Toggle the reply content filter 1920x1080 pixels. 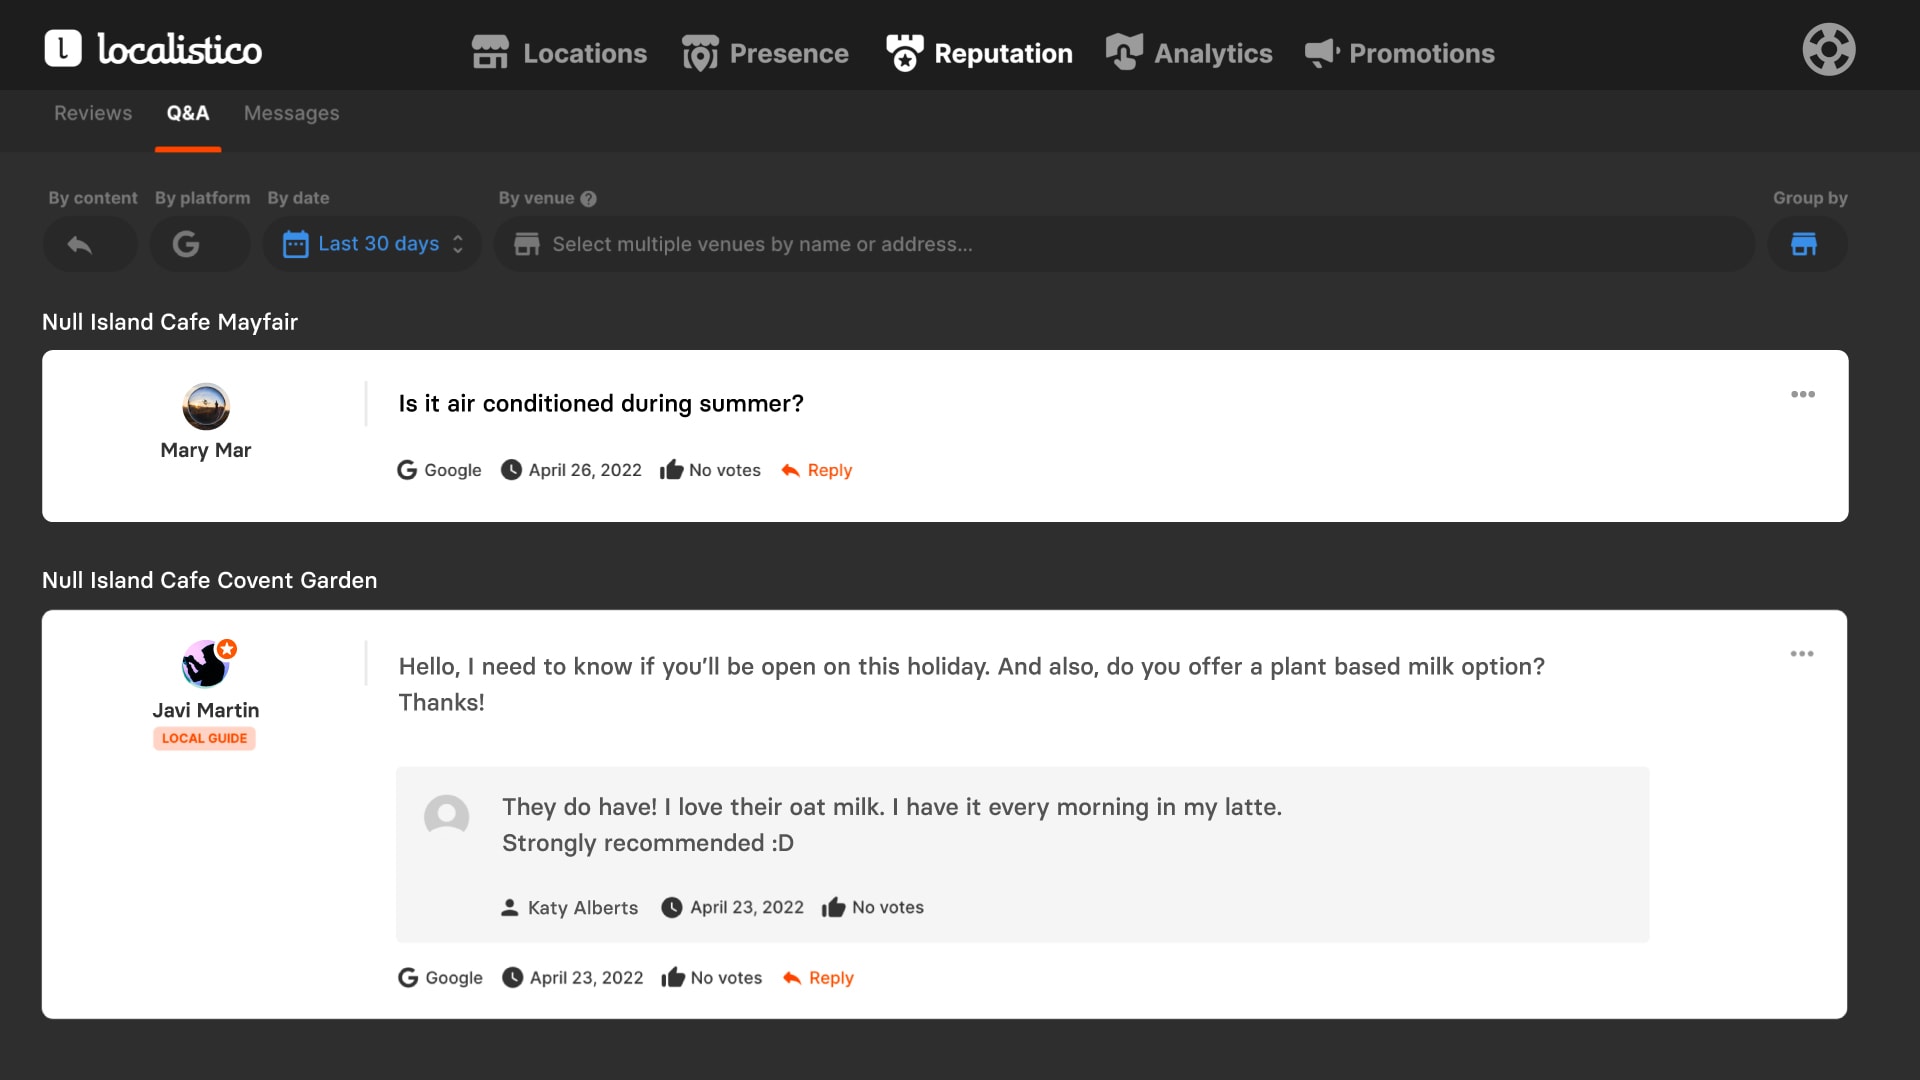click(x=80, y=244)
